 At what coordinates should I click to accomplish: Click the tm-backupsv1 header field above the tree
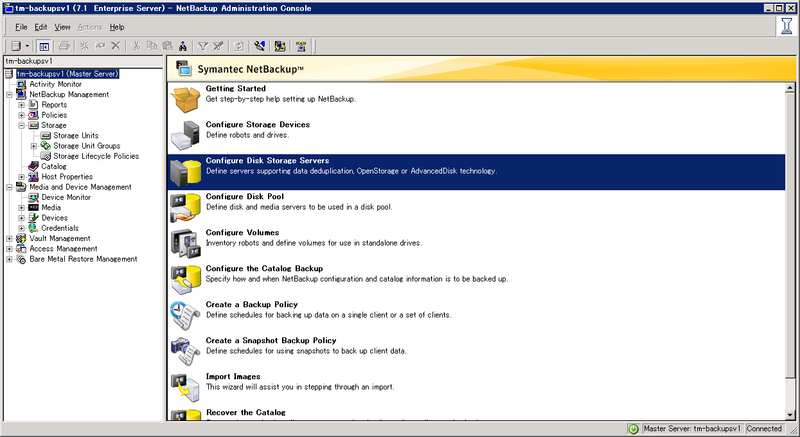[x=83, y=61]
